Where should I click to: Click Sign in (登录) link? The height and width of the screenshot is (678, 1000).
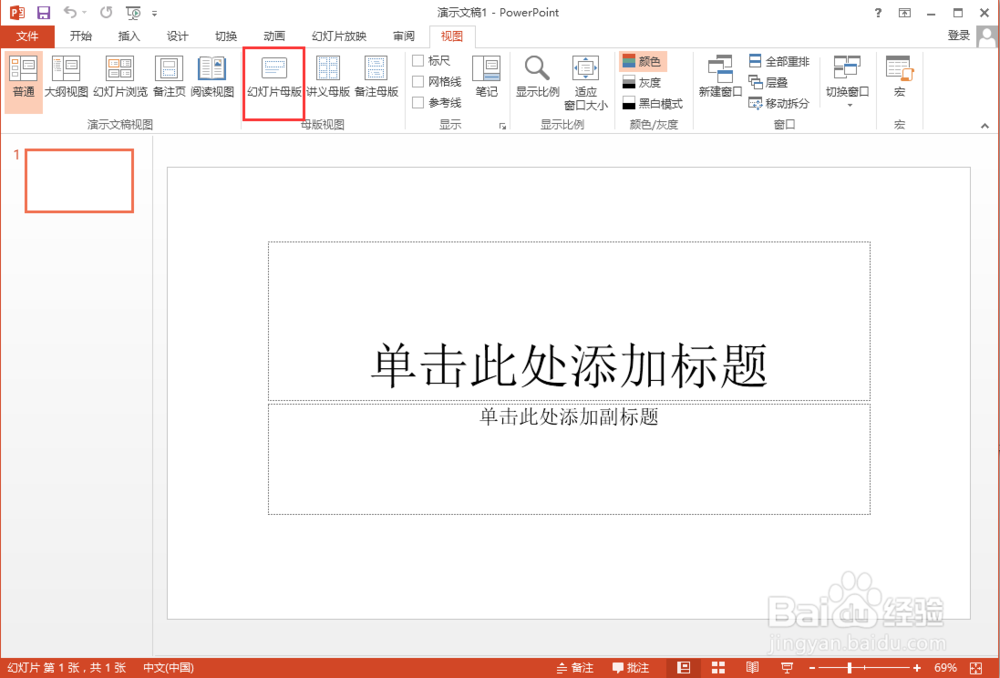958,36
